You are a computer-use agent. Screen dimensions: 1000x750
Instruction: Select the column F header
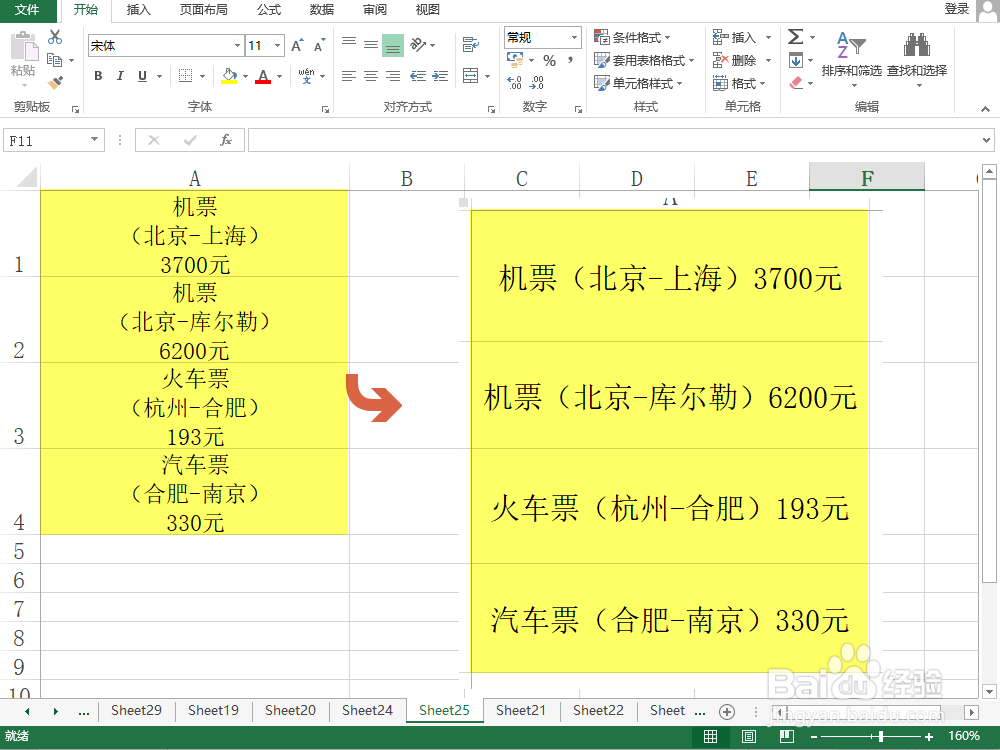867,178
